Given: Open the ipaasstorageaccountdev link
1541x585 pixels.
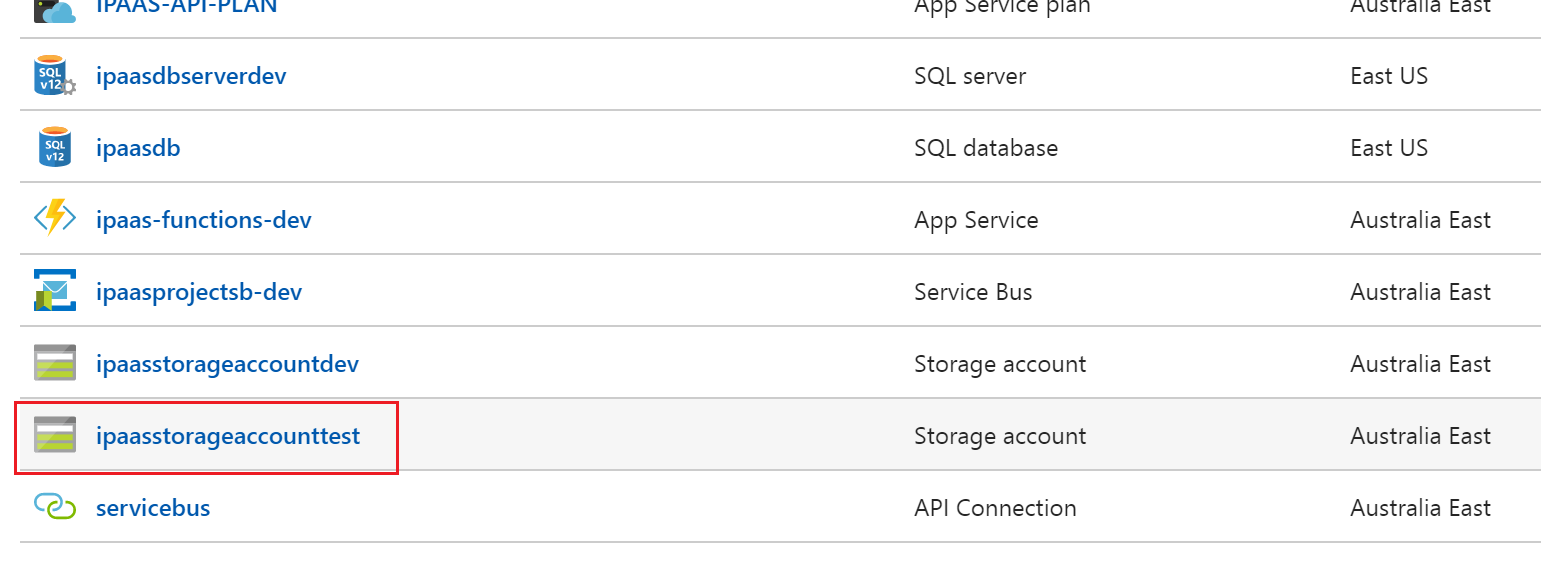Looking at the screenshot, I should (x=227, y=364).
